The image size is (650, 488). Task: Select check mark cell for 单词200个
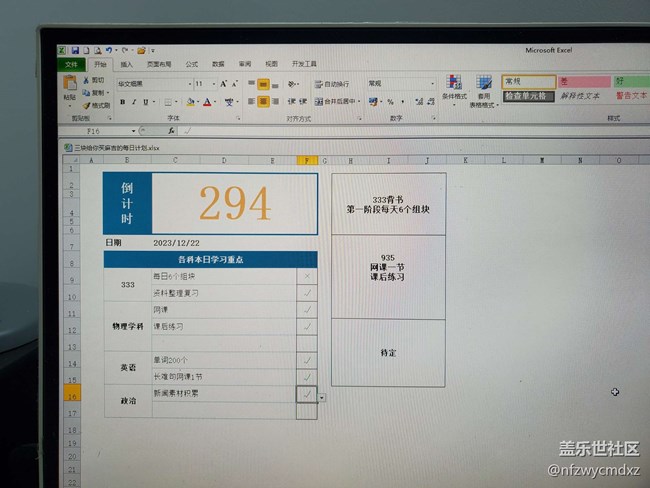click(x=307, y=360)
